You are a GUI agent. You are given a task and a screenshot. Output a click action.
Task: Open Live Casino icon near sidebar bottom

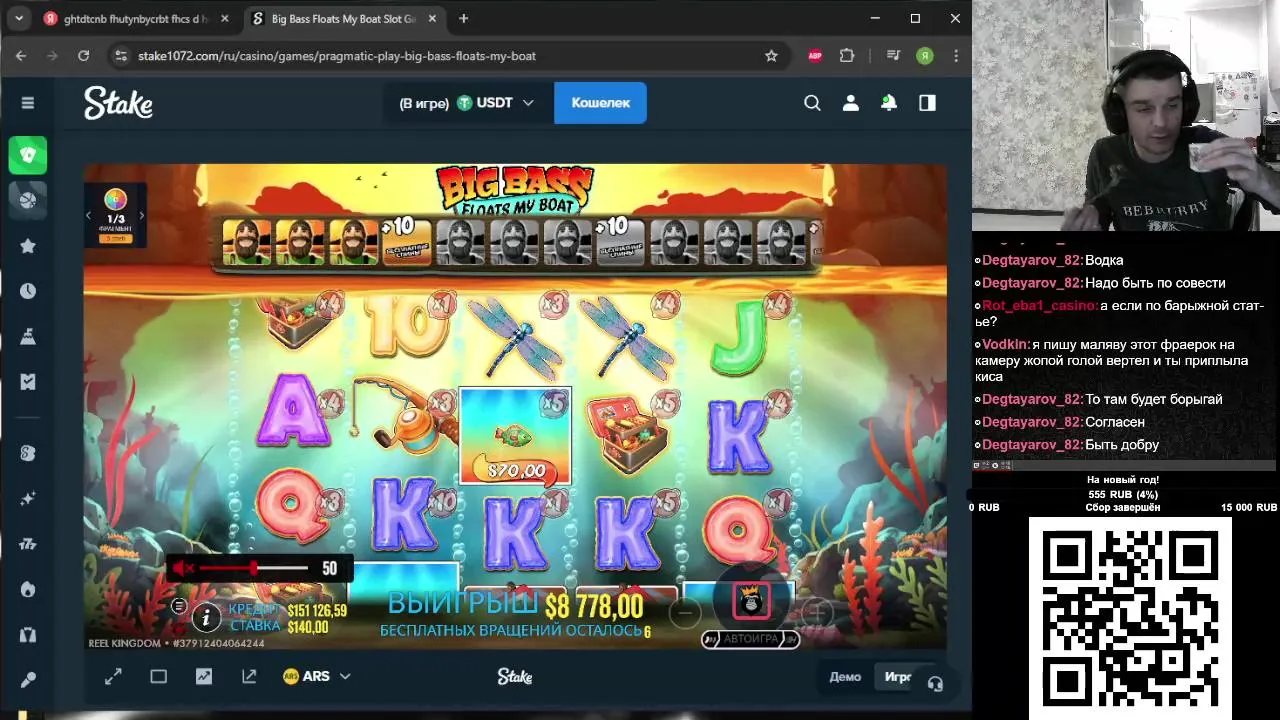click(x=28, y=635)
